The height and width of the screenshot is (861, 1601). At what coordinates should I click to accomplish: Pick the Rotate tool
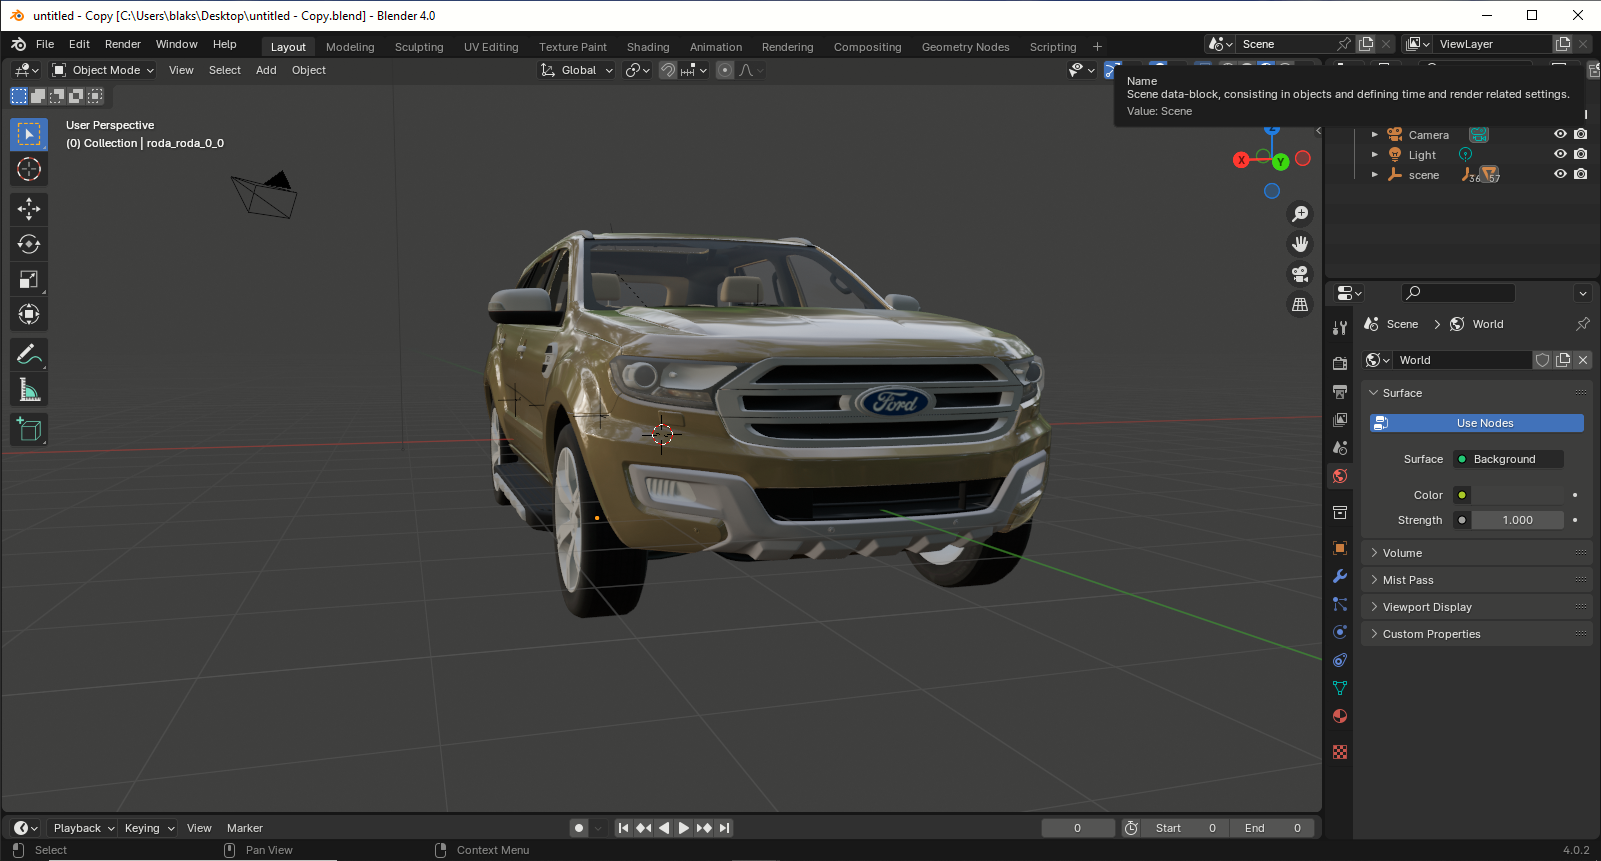[29, 244]
